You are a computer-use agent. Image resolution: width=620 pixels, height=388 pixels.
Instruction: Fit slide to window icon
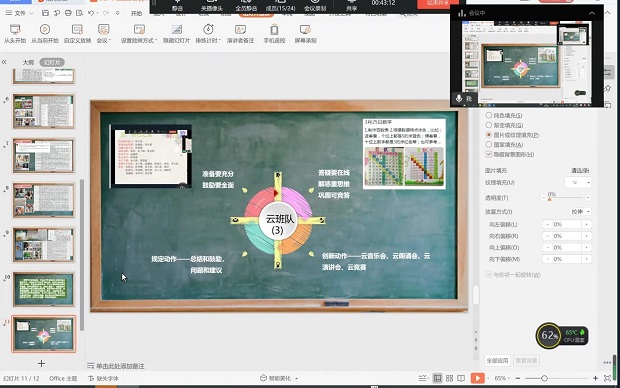pyautogui.click(x=608, y=379)
